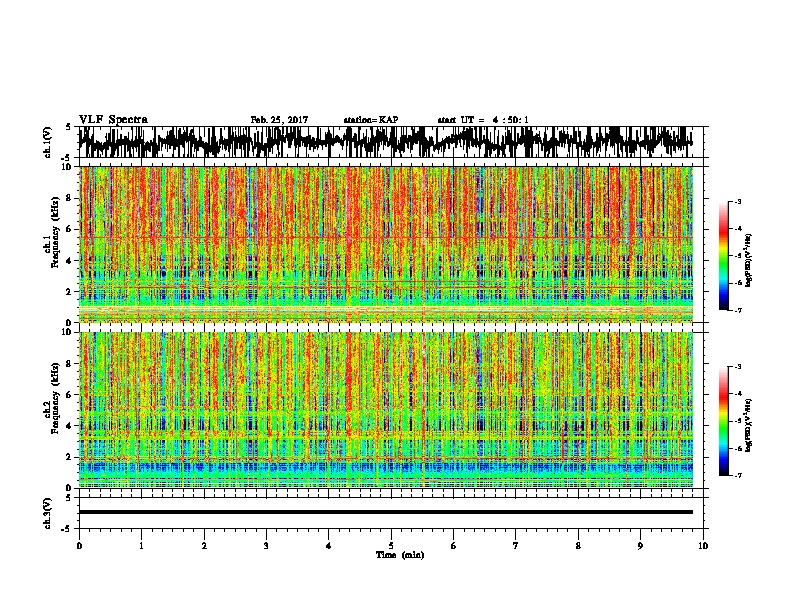Screen dimensions: 792x612
Task: Click the "VLF Spectra" title text
Action: click(x=113, y=120)
